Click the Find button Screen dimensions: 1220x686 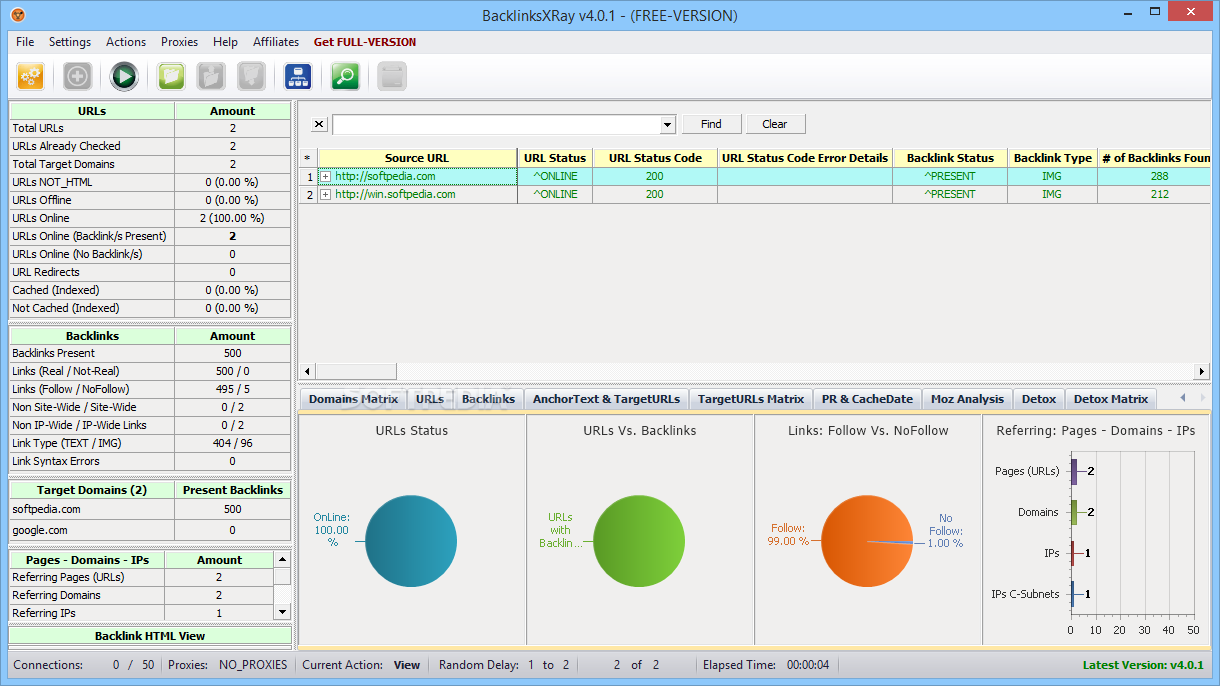pos(711,124)
